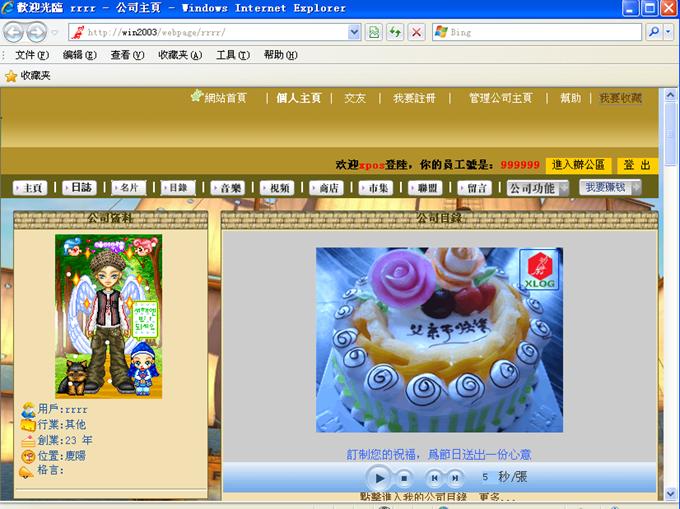Click the IE refresh page icon

click(395, 32)
